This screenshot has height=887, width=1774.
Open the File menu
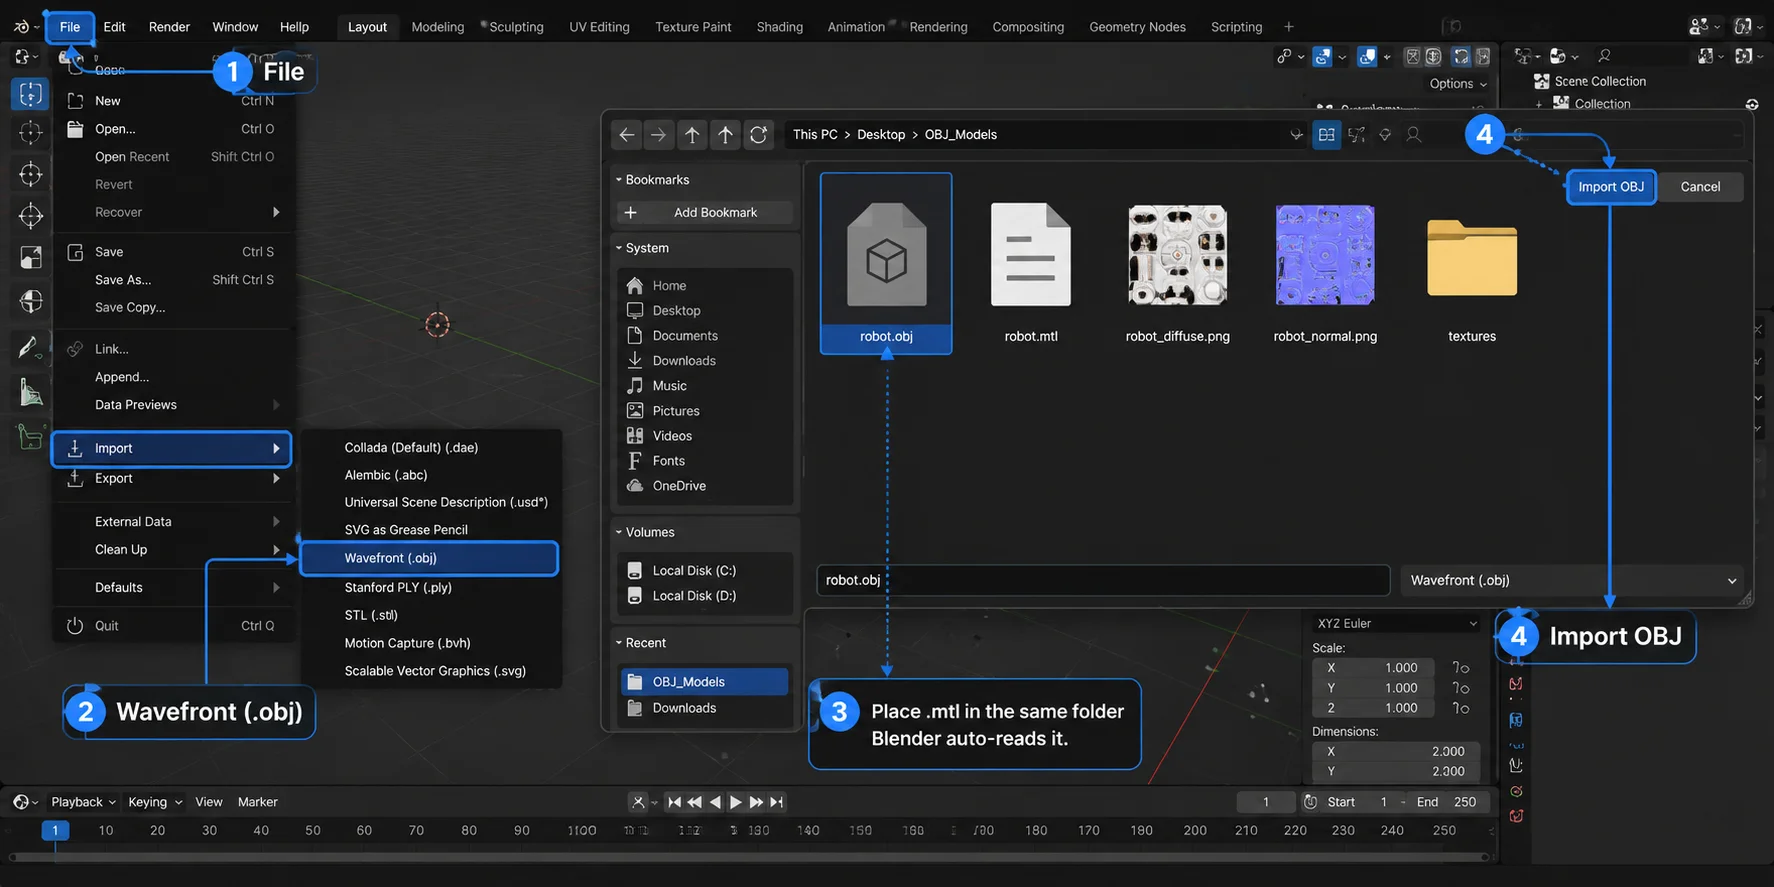[70, 27]
